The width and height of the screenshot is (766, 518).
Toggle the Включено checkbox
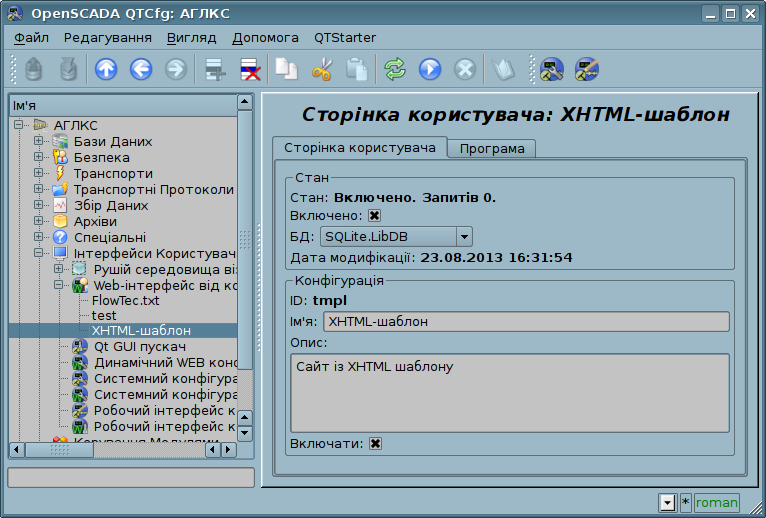(x=375, y=216)
